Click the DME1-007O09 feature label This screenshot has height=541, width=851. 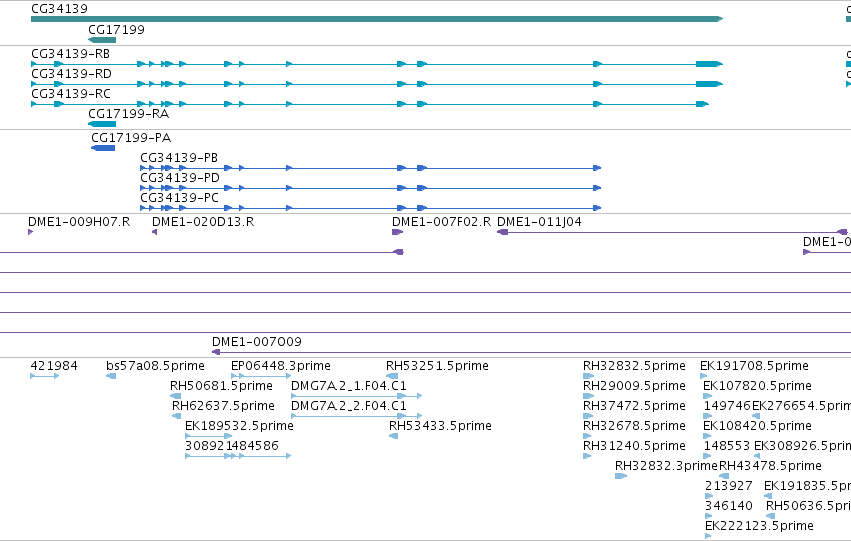point(257,342)
